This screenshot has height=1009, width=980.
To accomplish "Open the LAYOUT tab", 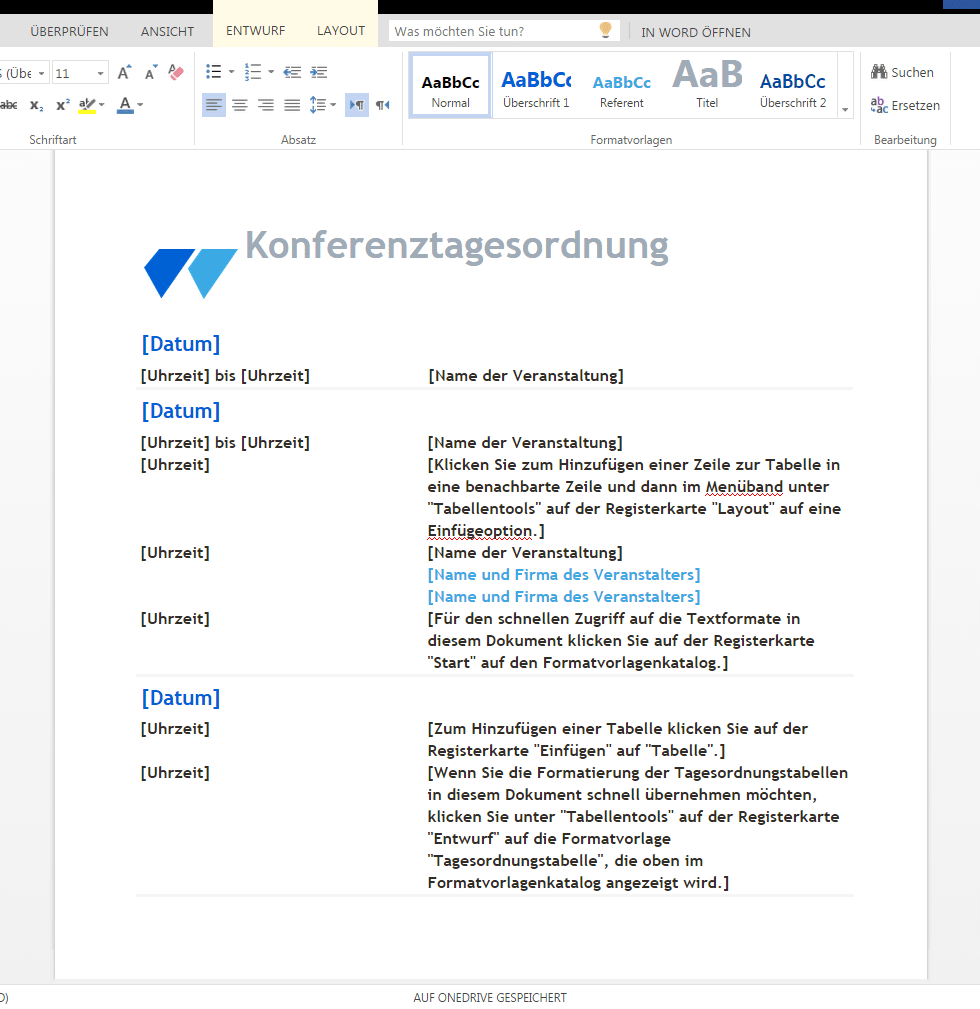I will (x=341, y=31).
